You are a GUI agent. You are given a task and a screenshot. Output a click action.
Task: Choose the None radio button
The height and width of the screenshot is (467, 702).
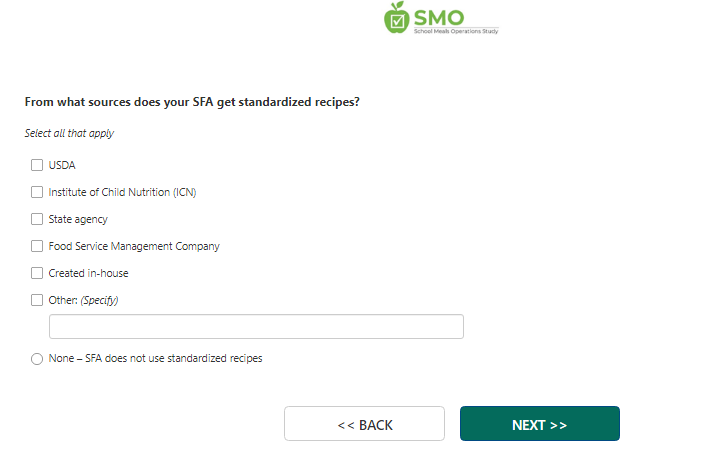pos(37,358)
